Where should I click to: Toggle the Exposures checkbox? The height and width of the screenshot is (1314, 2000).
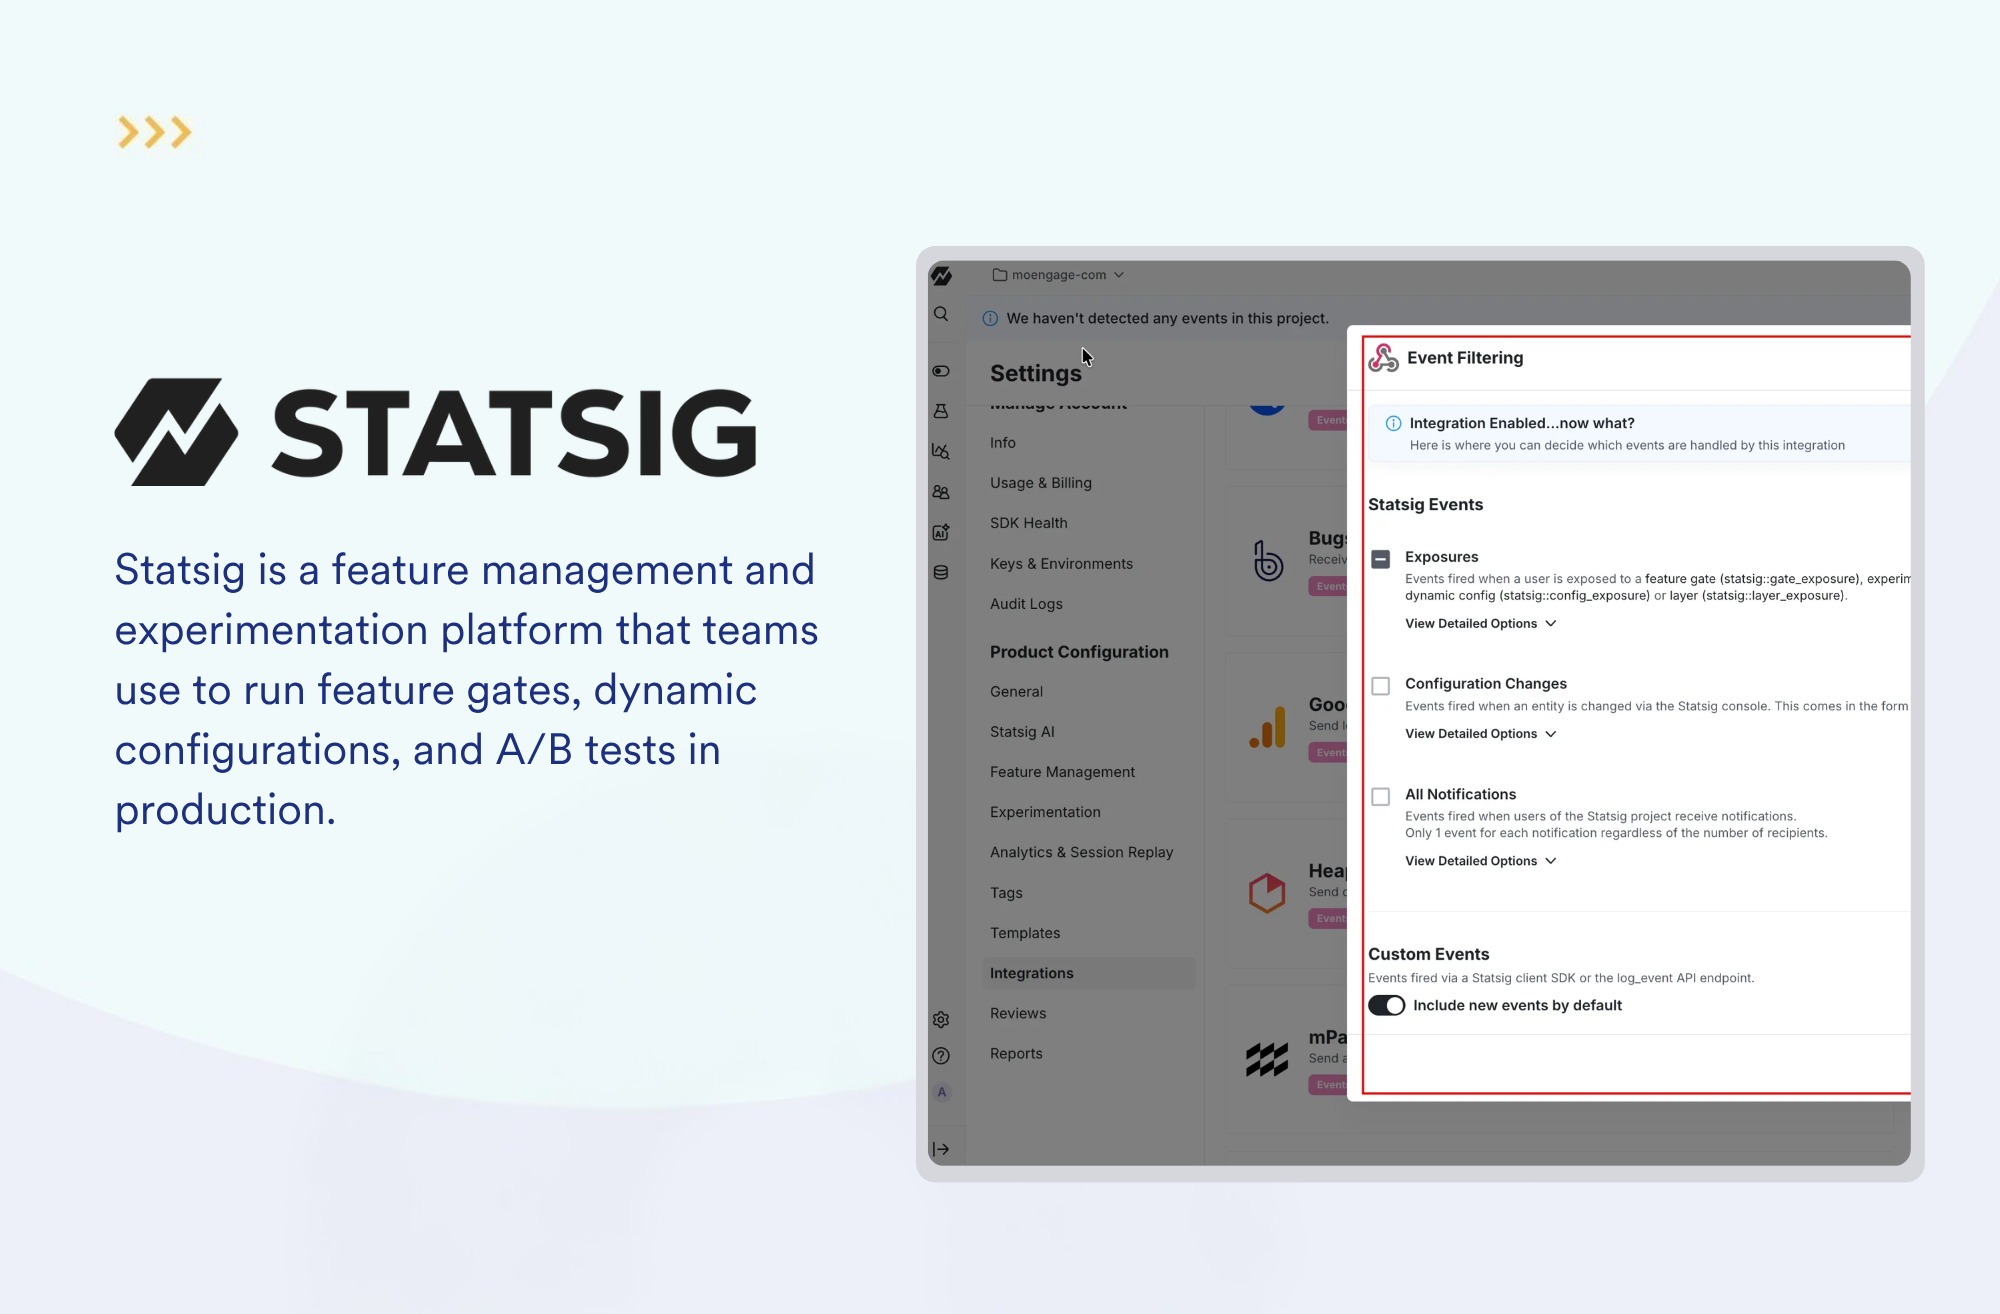pyautogui.click(x=1381, y=559)
